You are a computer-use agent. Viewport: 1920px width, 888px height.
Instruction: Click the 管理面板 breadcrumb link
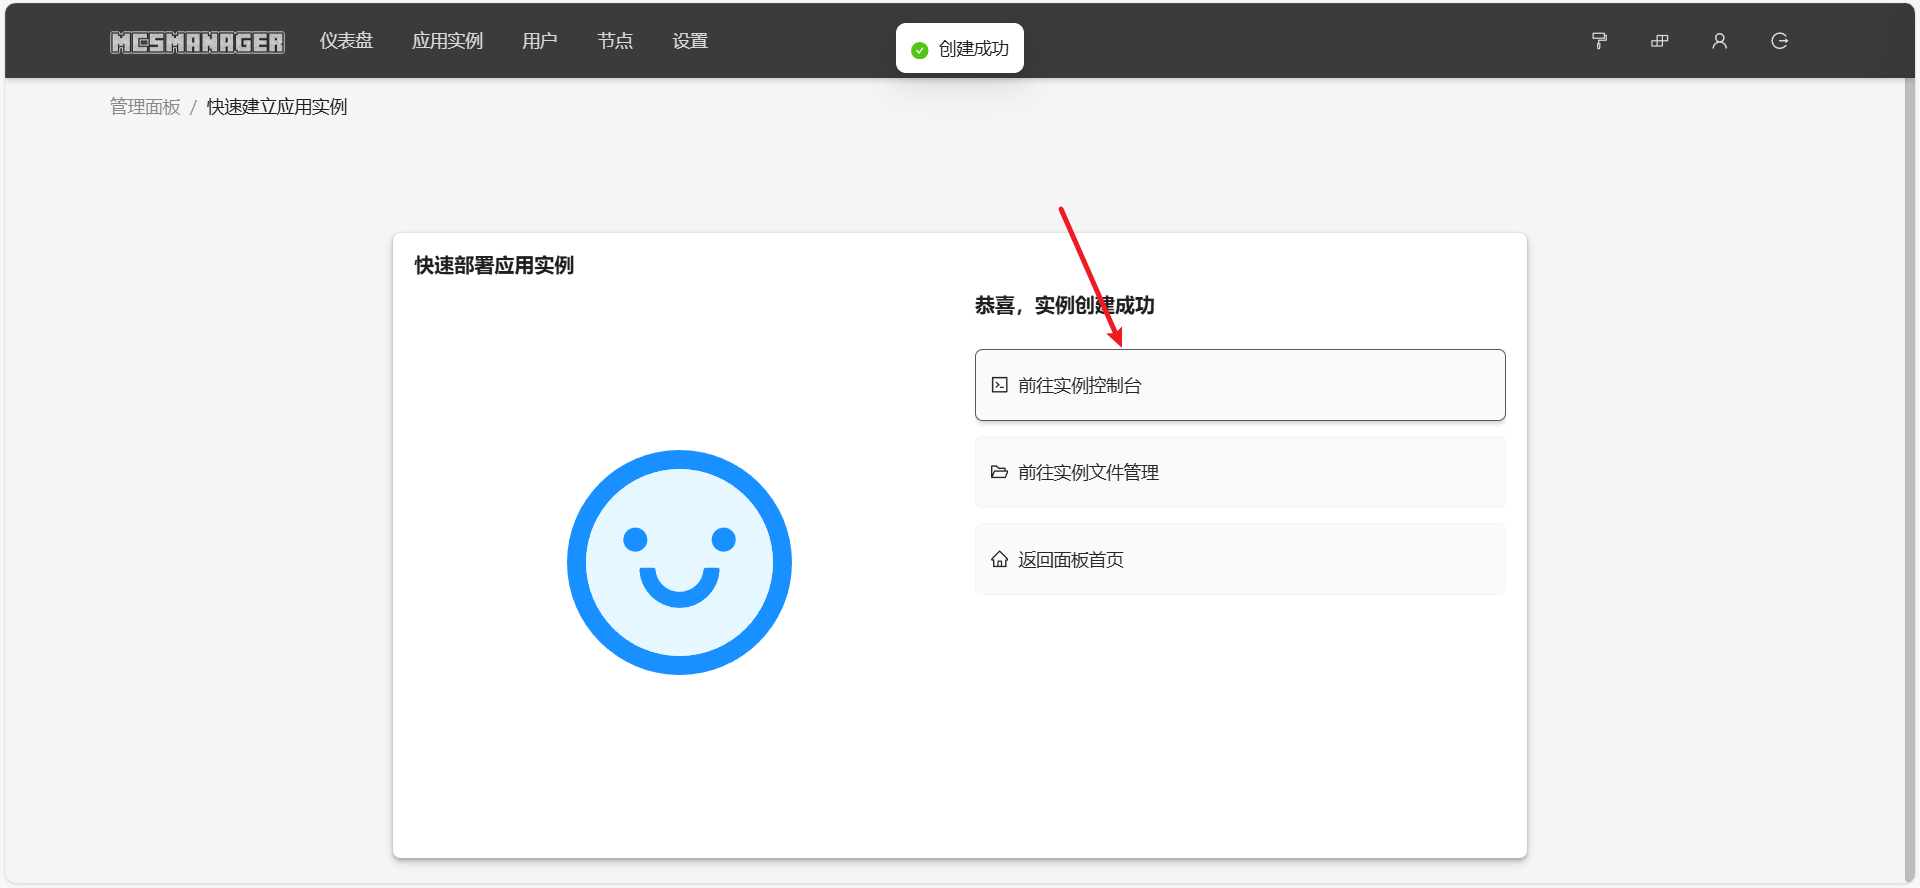pos(145,107)
